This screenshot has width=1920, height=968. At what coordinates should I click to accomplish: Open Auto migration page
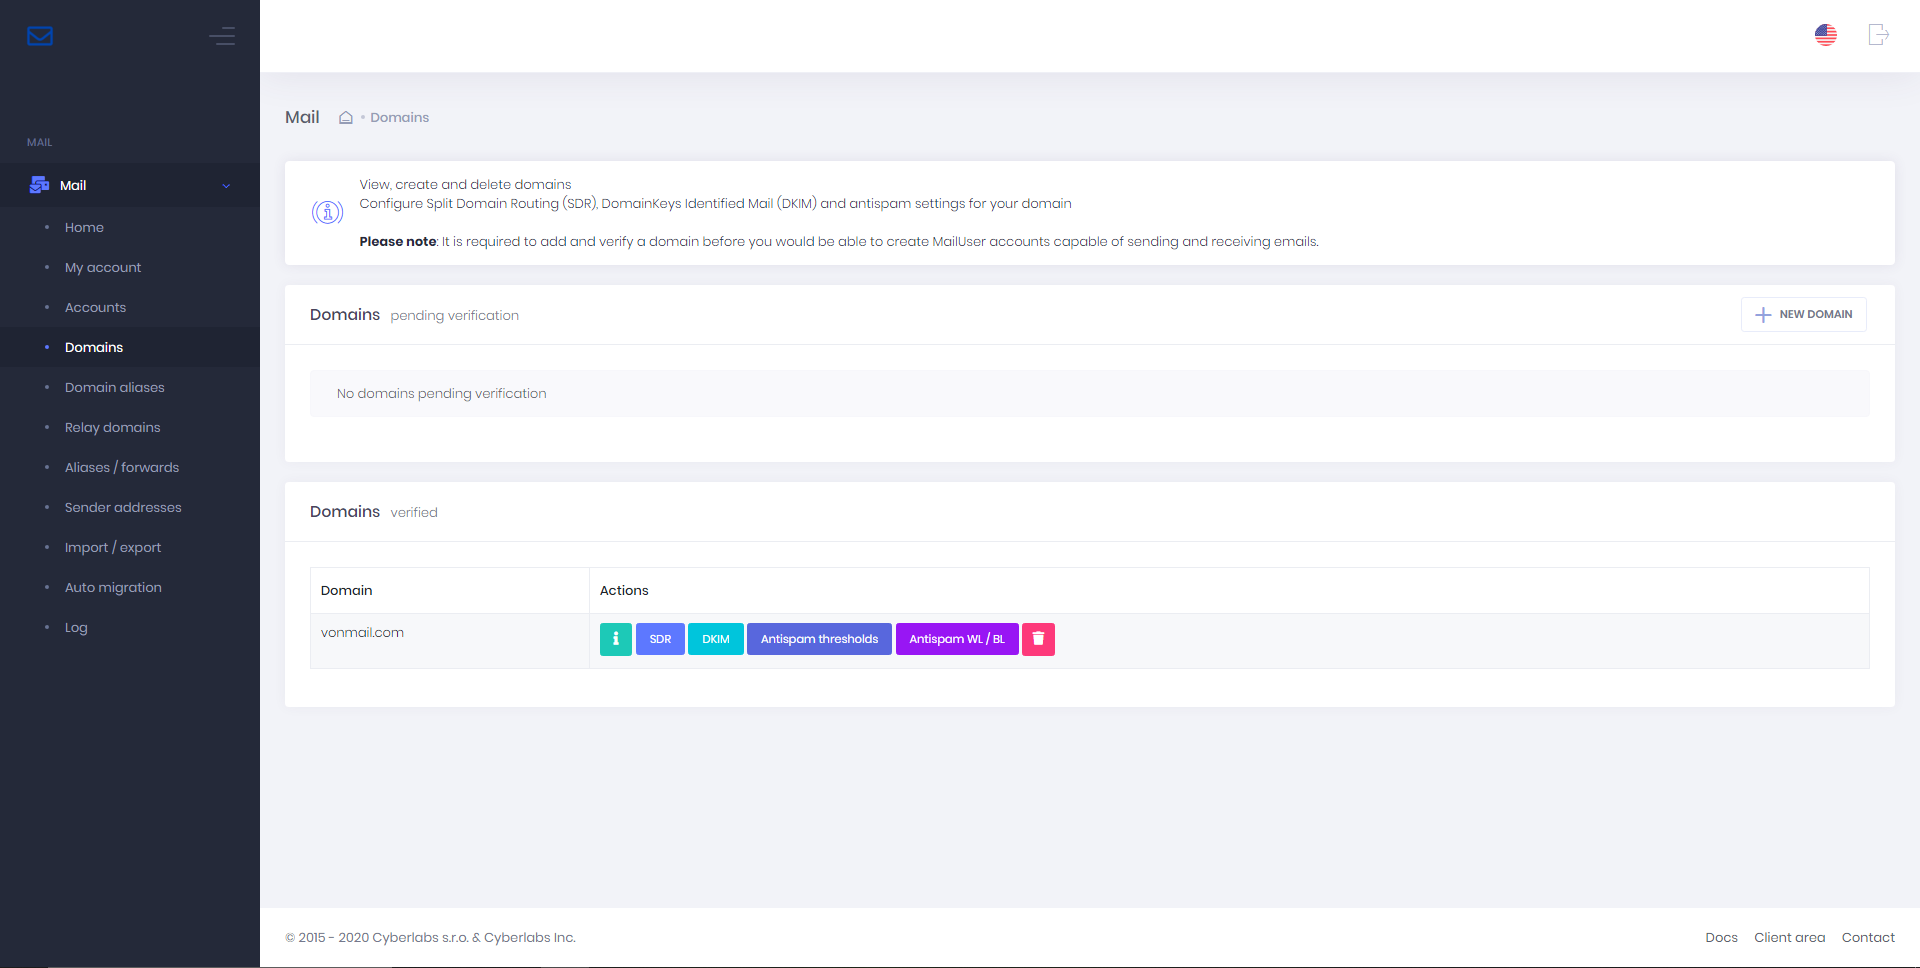click(x=113, y=587)
